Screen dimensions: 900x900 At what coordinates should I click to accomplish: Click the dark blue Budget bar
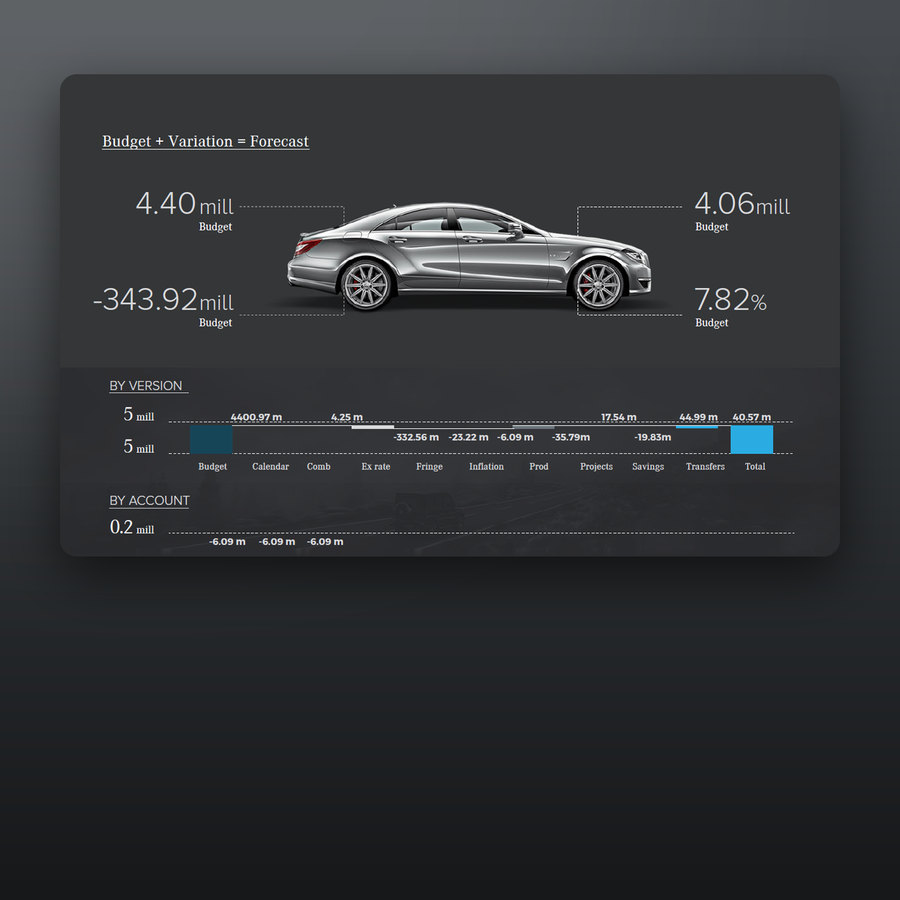point(211,440)
